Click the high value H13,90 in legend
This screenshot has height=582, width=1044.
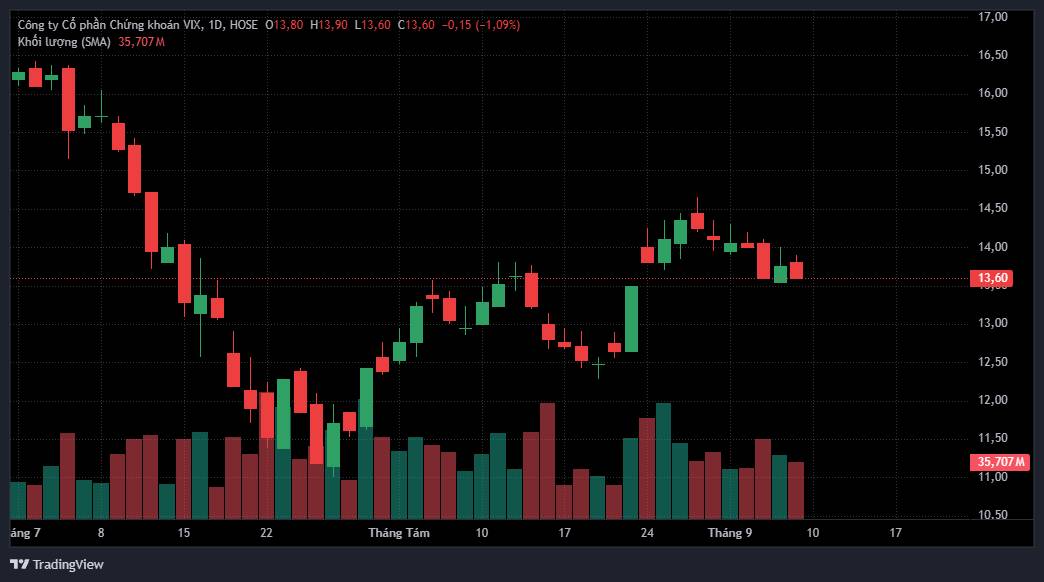pyautogui.click(x=329, y=25)
